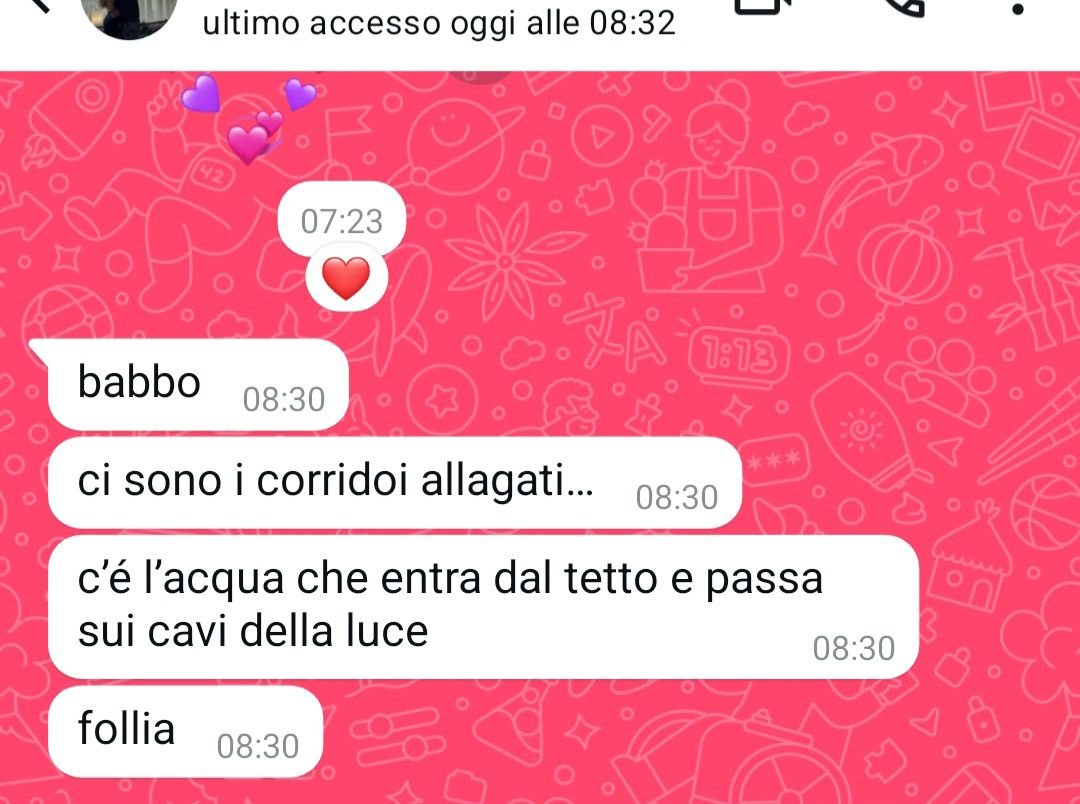
Task: Tap the words 'sui cavi della luce'
Action: (253, 631)
